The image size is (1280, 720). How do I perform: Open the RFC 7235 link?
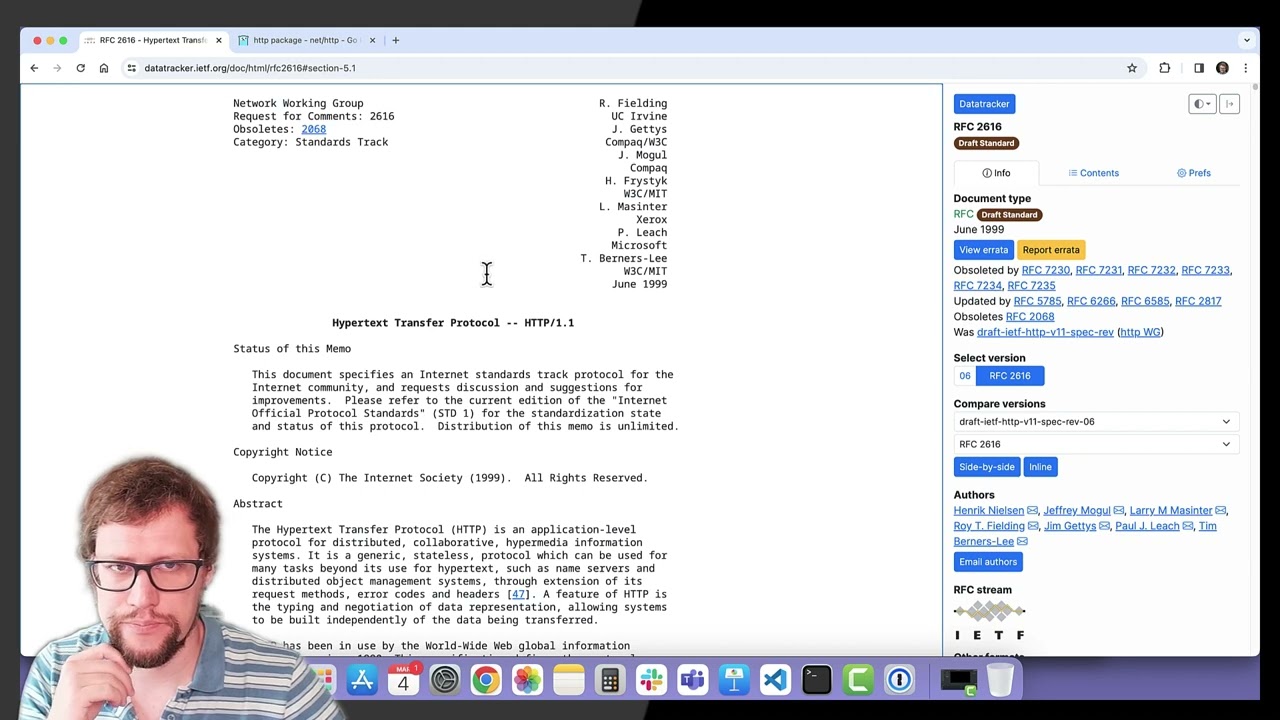click(1031, 286)
